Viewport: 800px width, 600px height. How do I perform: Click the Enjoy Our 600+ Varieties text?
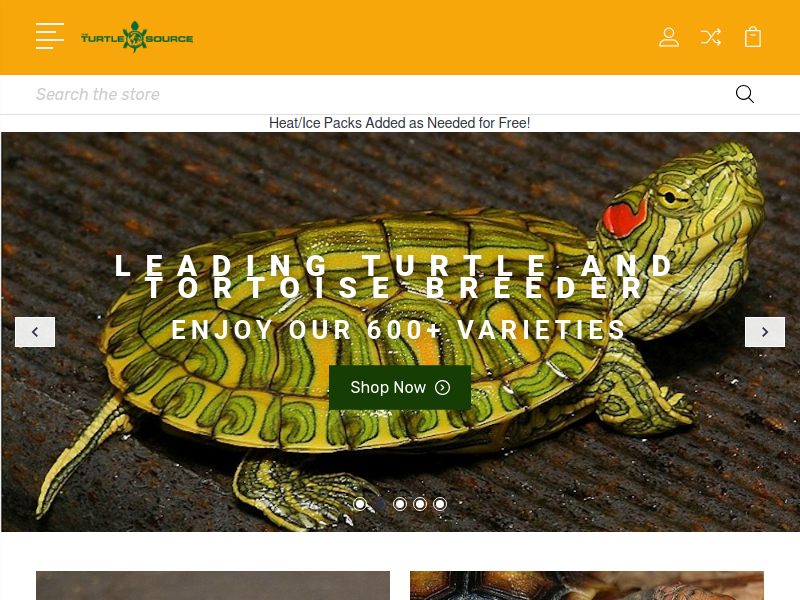398,330
